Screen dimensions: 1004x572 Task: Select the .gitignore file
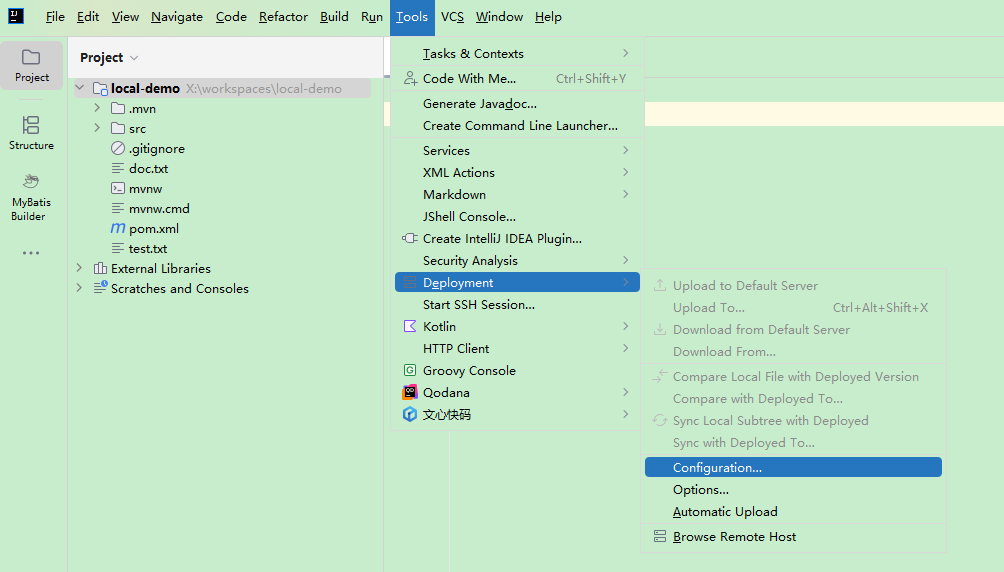[156, 149]
